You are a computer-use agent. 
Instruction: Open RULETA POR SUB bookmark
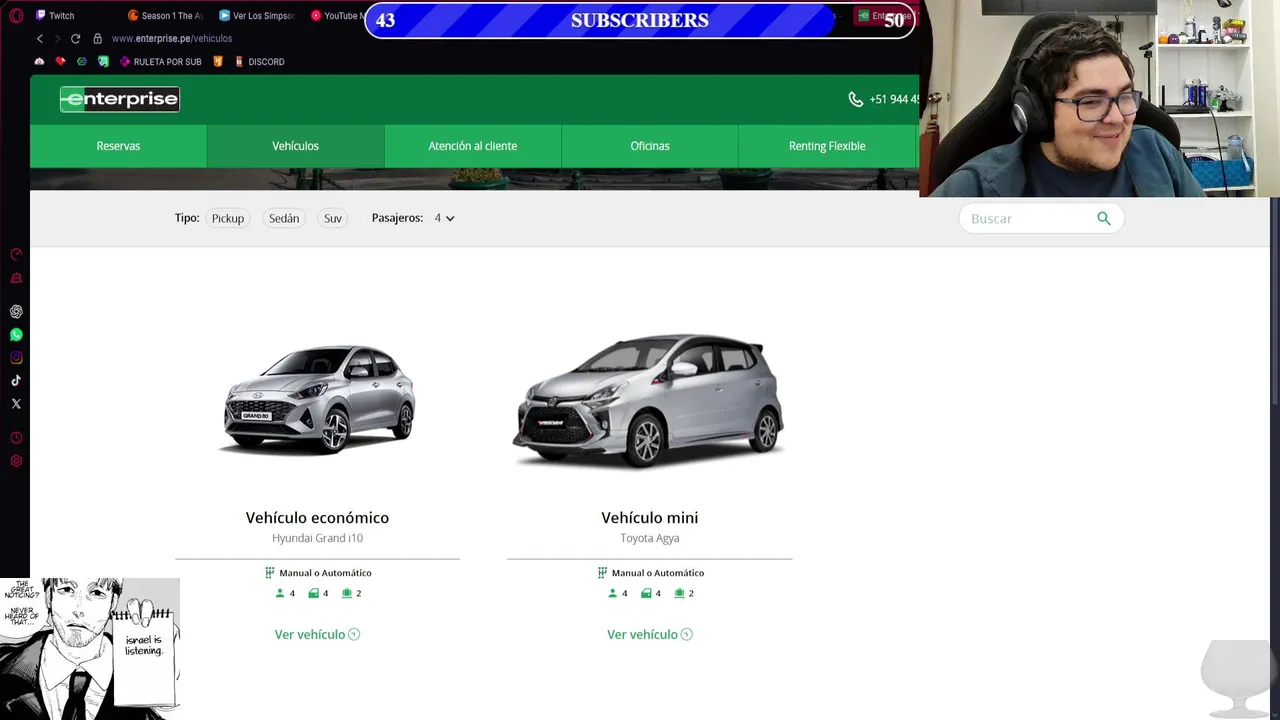click(x=160, y=61)
